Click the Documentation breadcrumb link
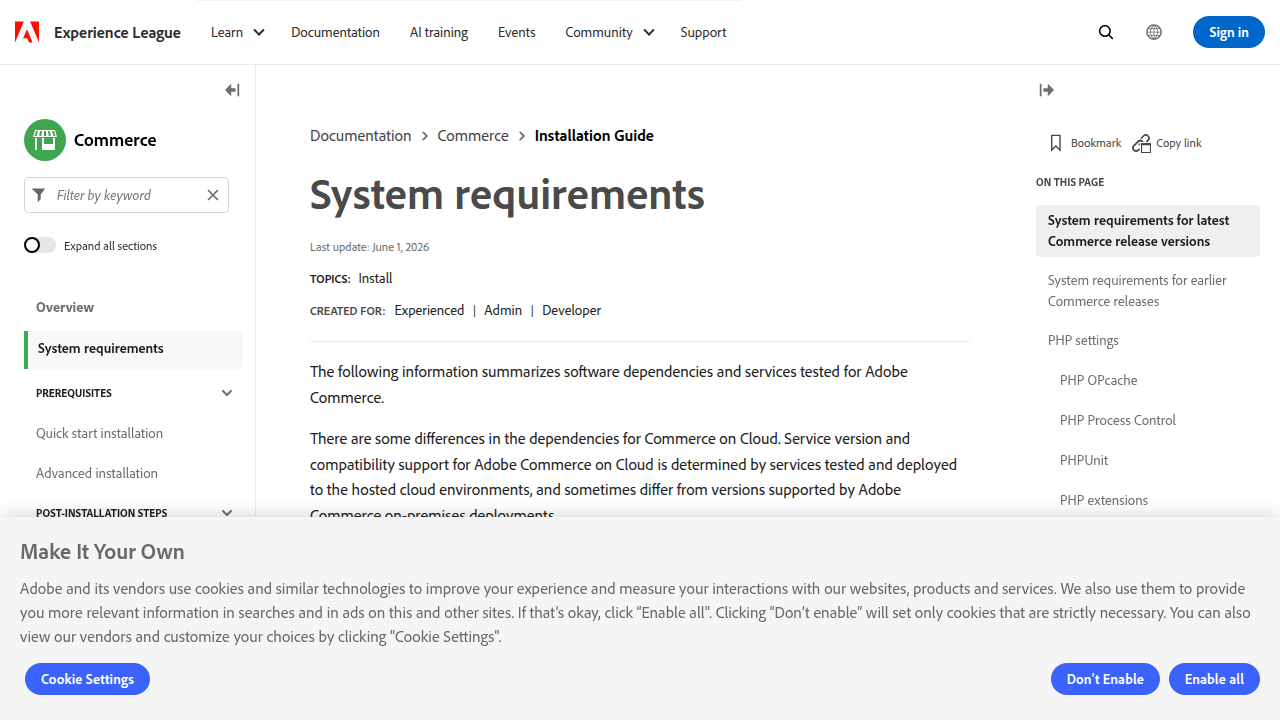Image resolution: width=1280 pixels, height=720 pixels. click(360, 136)
